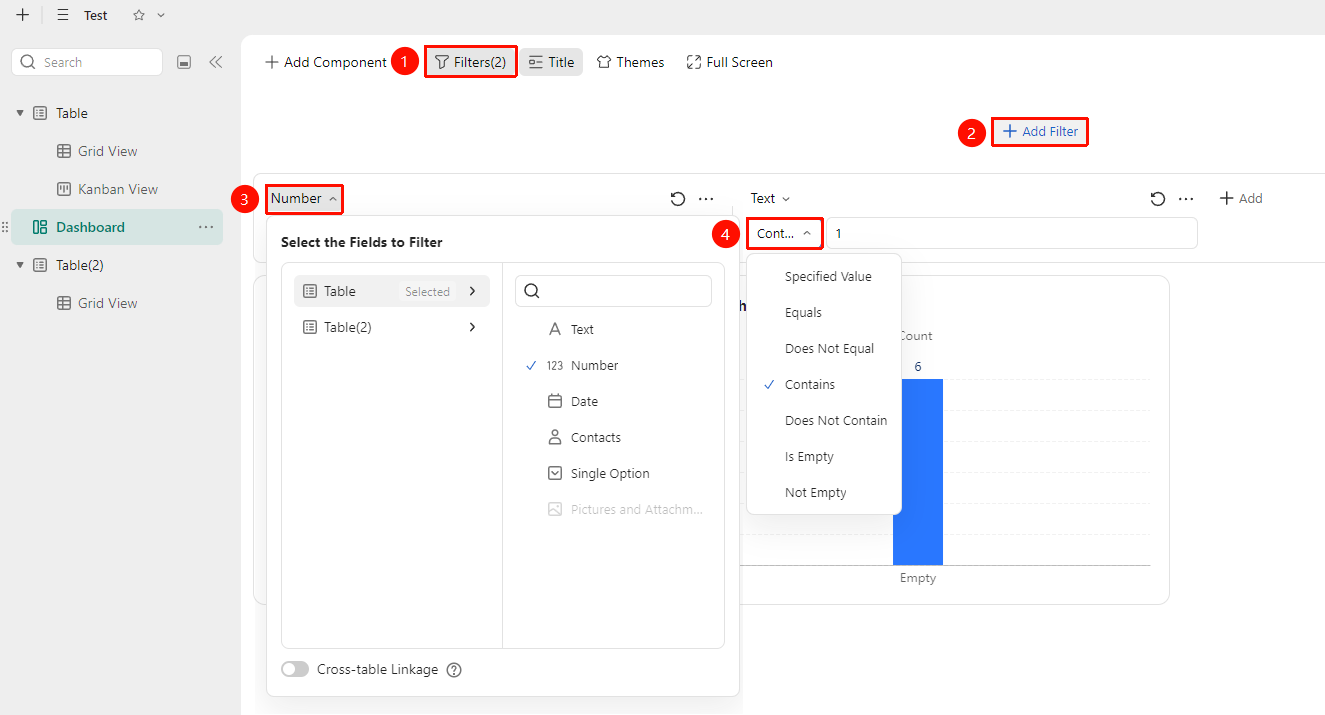This screenshot has height=715, width=1325.
Task: Open the Dashboard more options ellipsis
Action: (x=206, y=227)
